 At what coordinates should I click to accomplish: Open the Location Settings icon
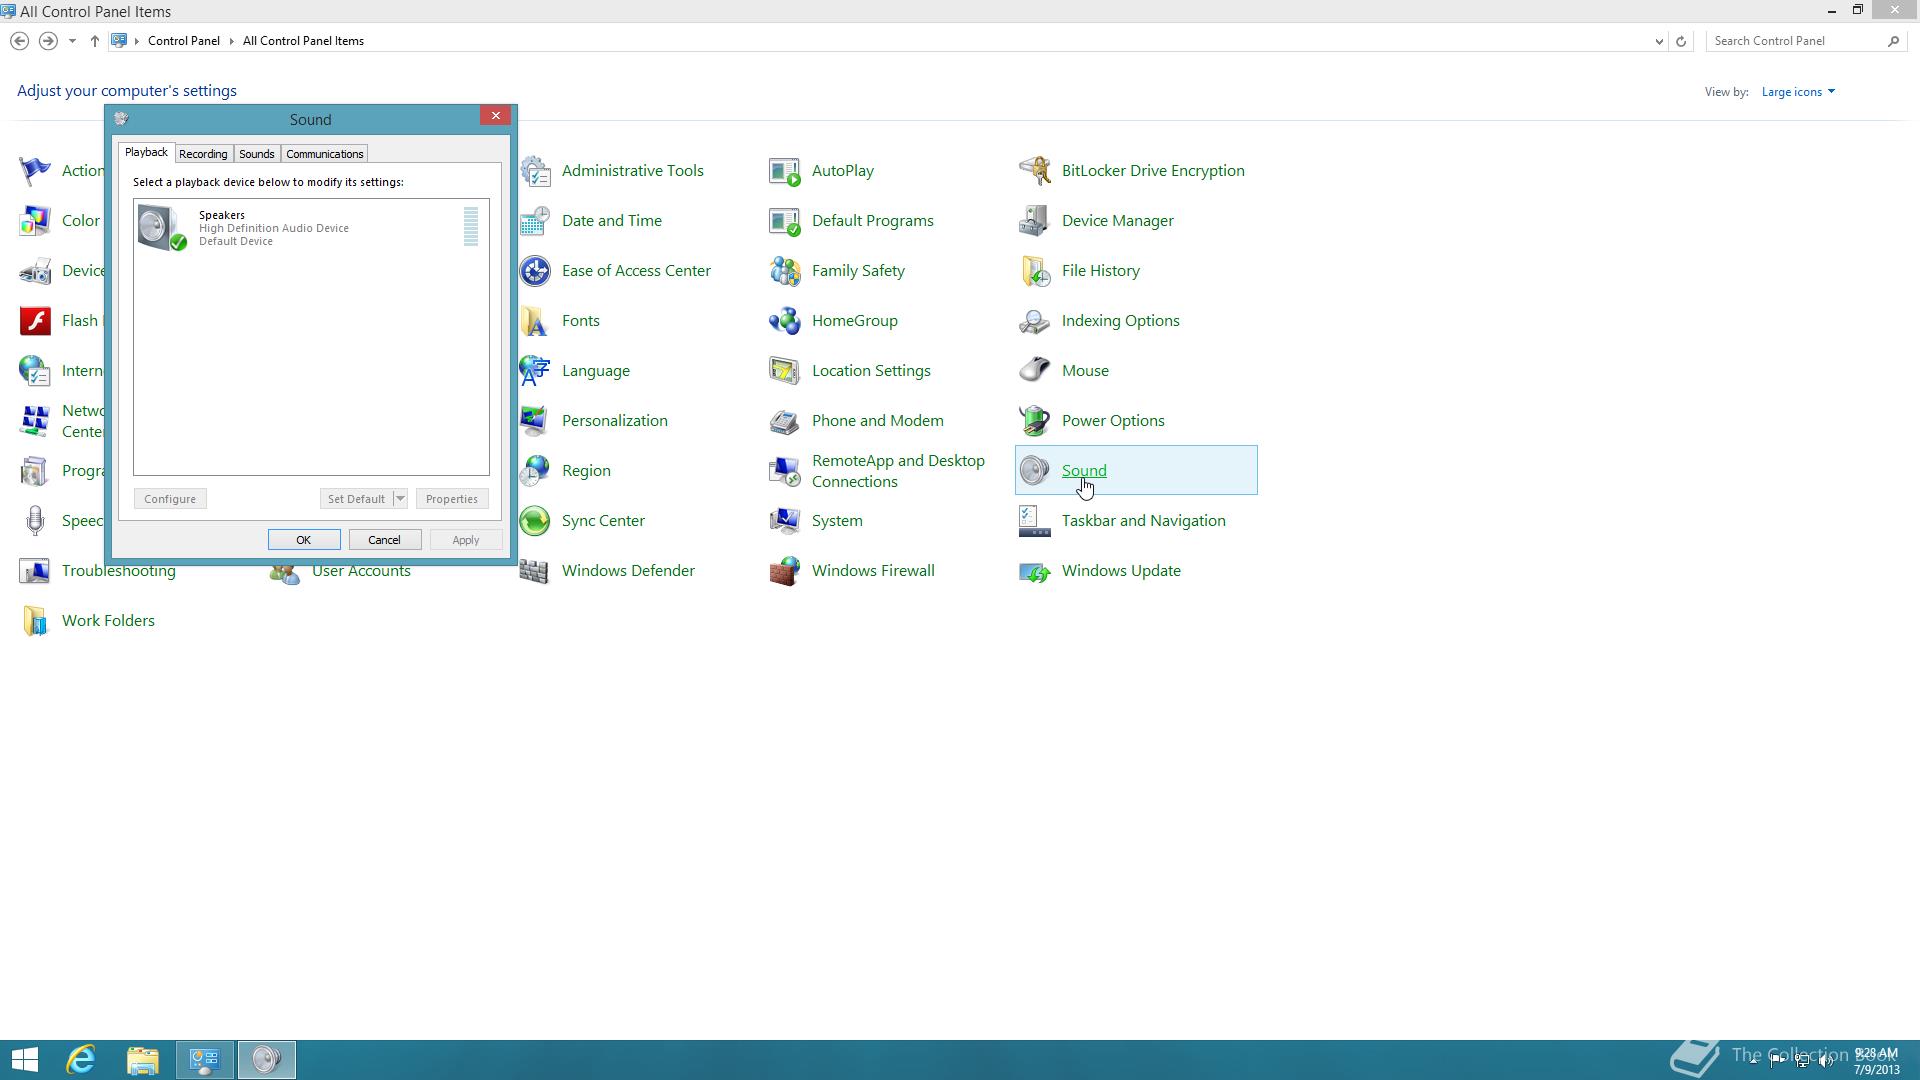[x=785, y=371]
